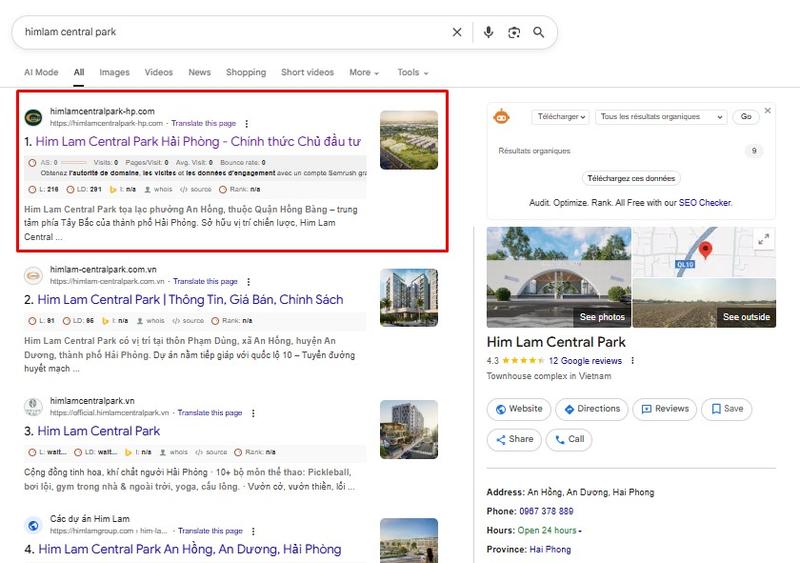Screen dimensions: 800x563
Task: Click the himlam-centralpark.com.vn favicon
Action: tap(34, 276)
